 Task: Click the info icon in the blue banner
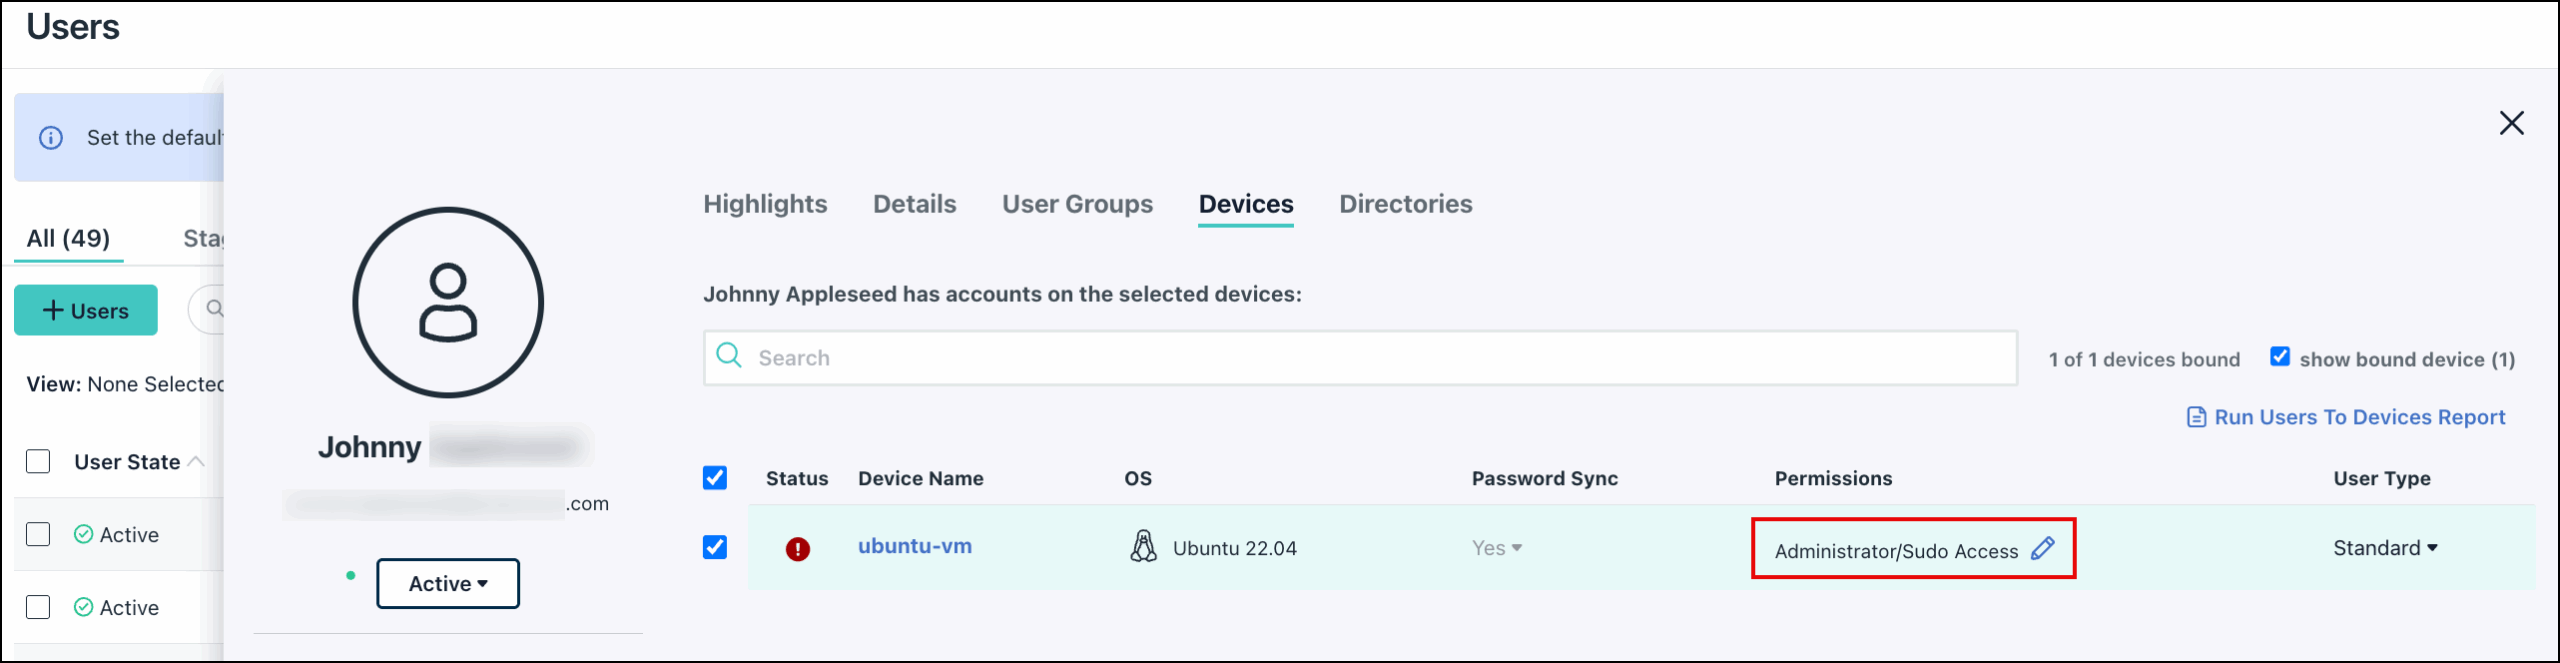pos(51,138)
